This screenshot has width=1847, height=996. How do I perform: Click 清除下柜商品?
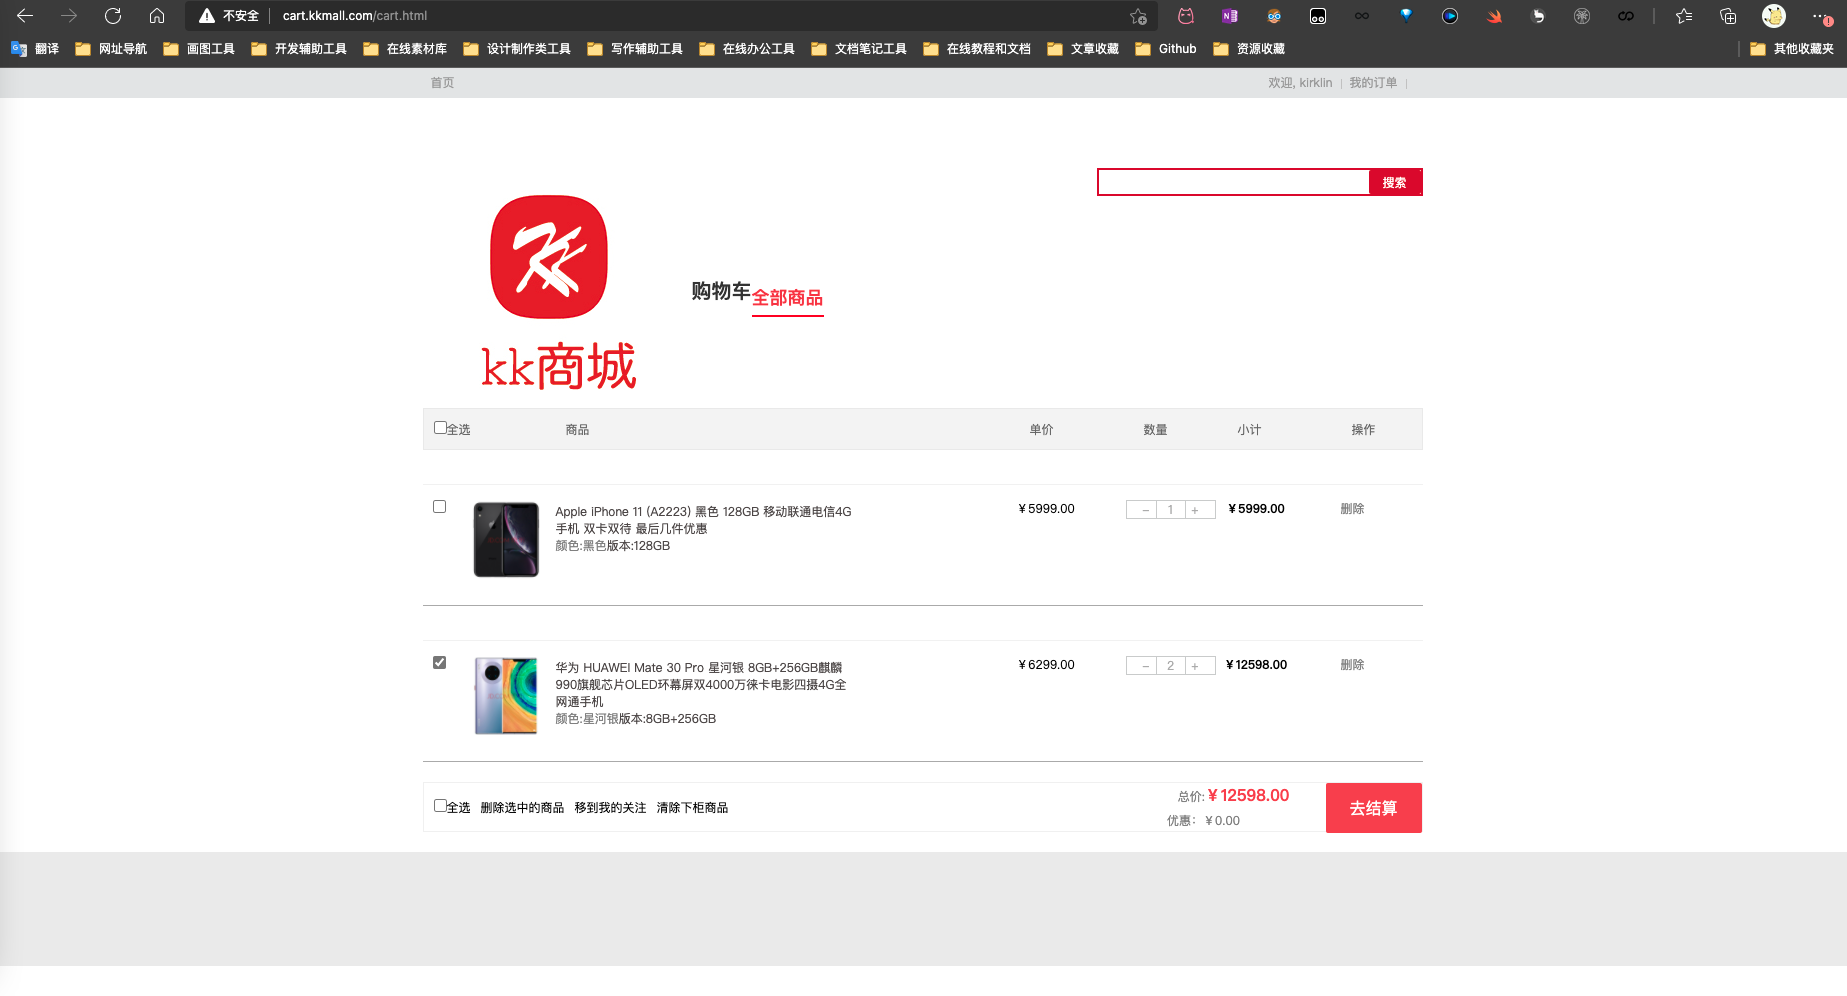(692, 808)
